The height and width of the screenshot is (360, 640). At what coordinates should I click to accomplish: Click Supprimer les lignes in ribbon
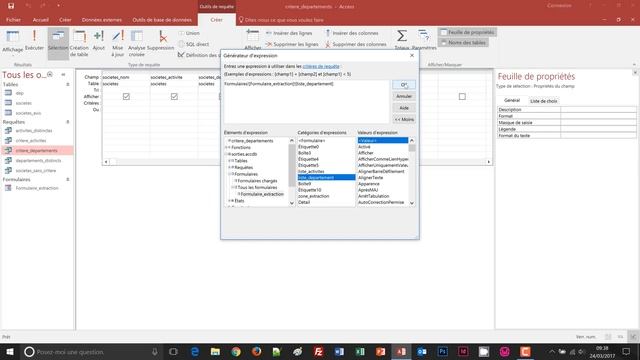pyautogui.click(x=291, y=44)
